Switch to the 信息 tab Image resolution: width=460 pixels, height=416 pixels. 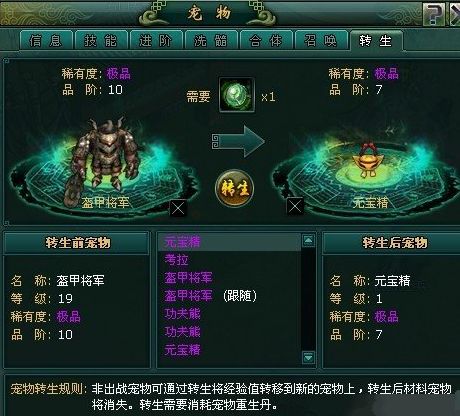coord(46,41)
